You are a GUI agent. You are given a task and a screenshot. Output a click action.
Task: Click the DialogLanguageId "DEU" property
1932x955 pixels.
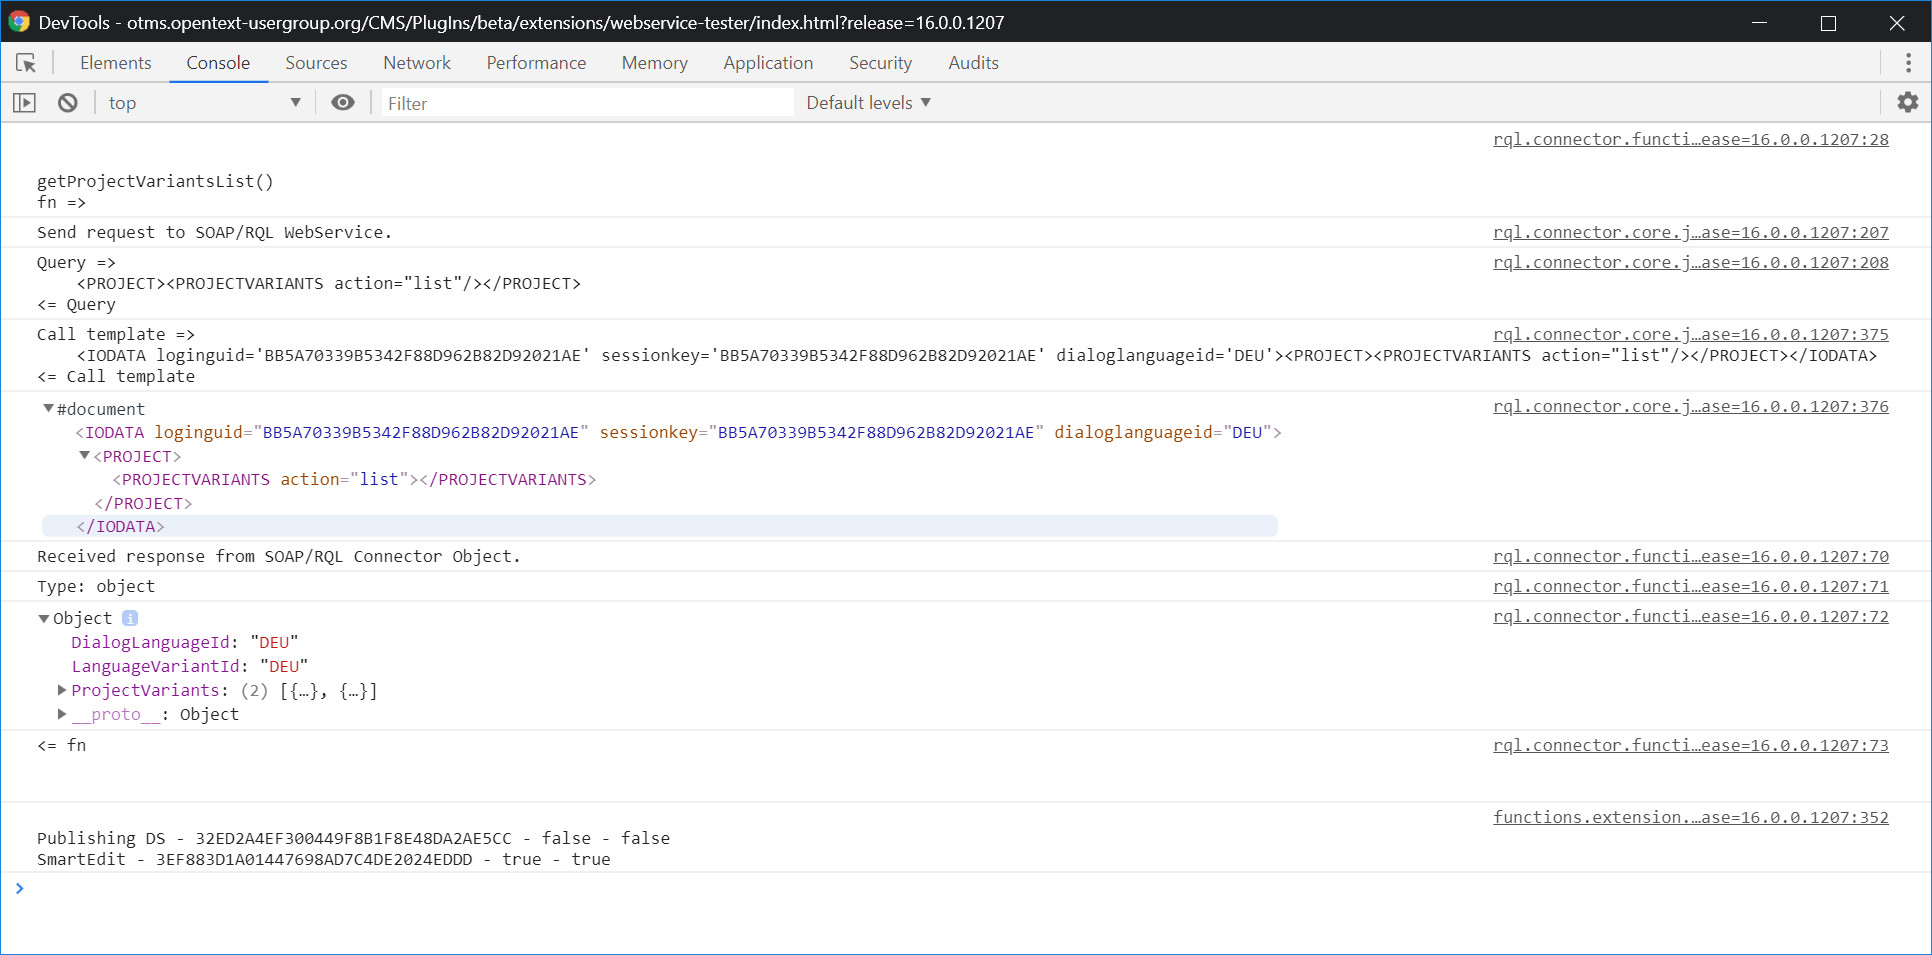tap(185, 642)
